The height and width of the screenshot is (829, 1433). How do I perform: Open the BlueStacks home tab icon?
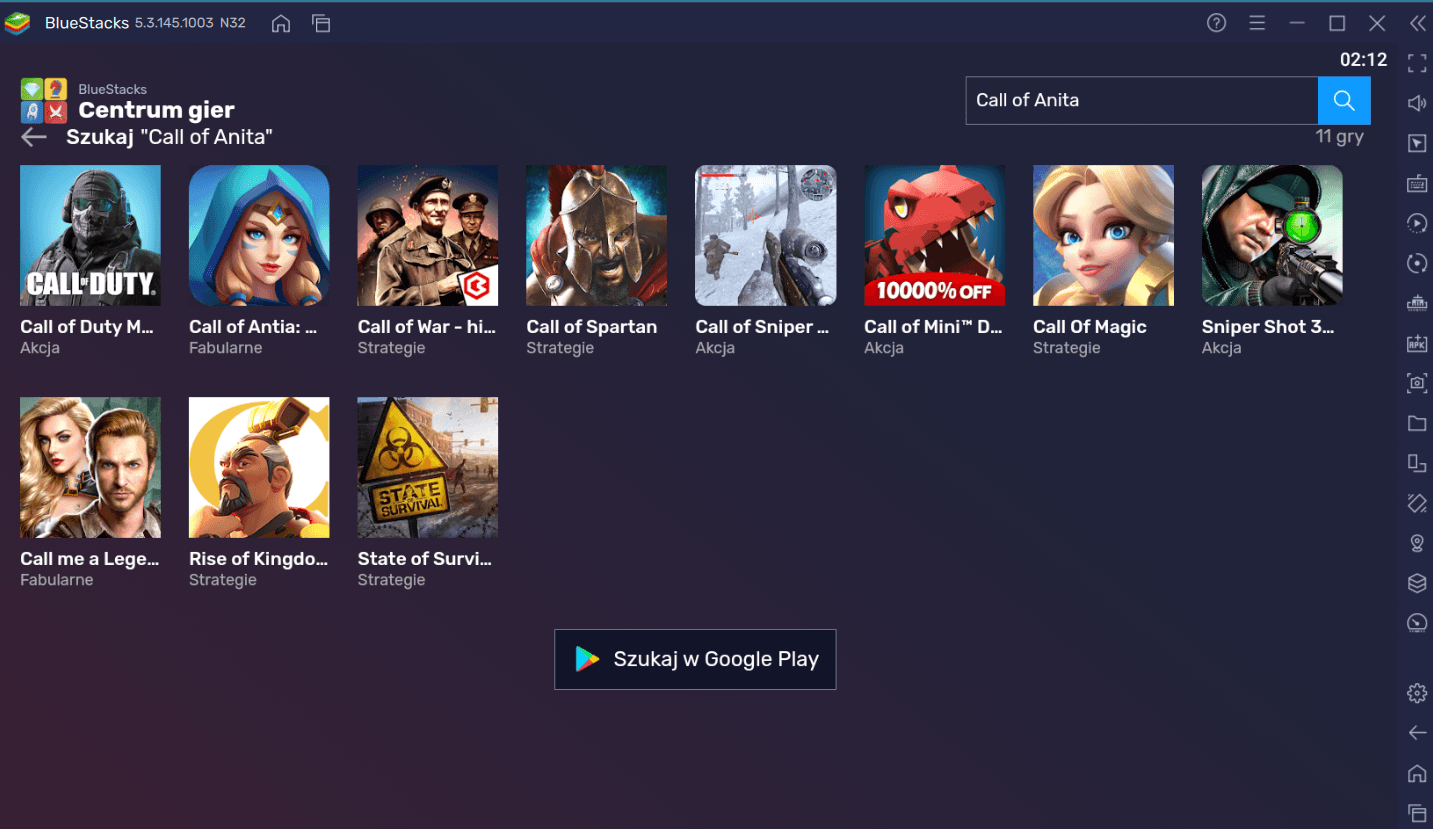click(x=281, y=23)
